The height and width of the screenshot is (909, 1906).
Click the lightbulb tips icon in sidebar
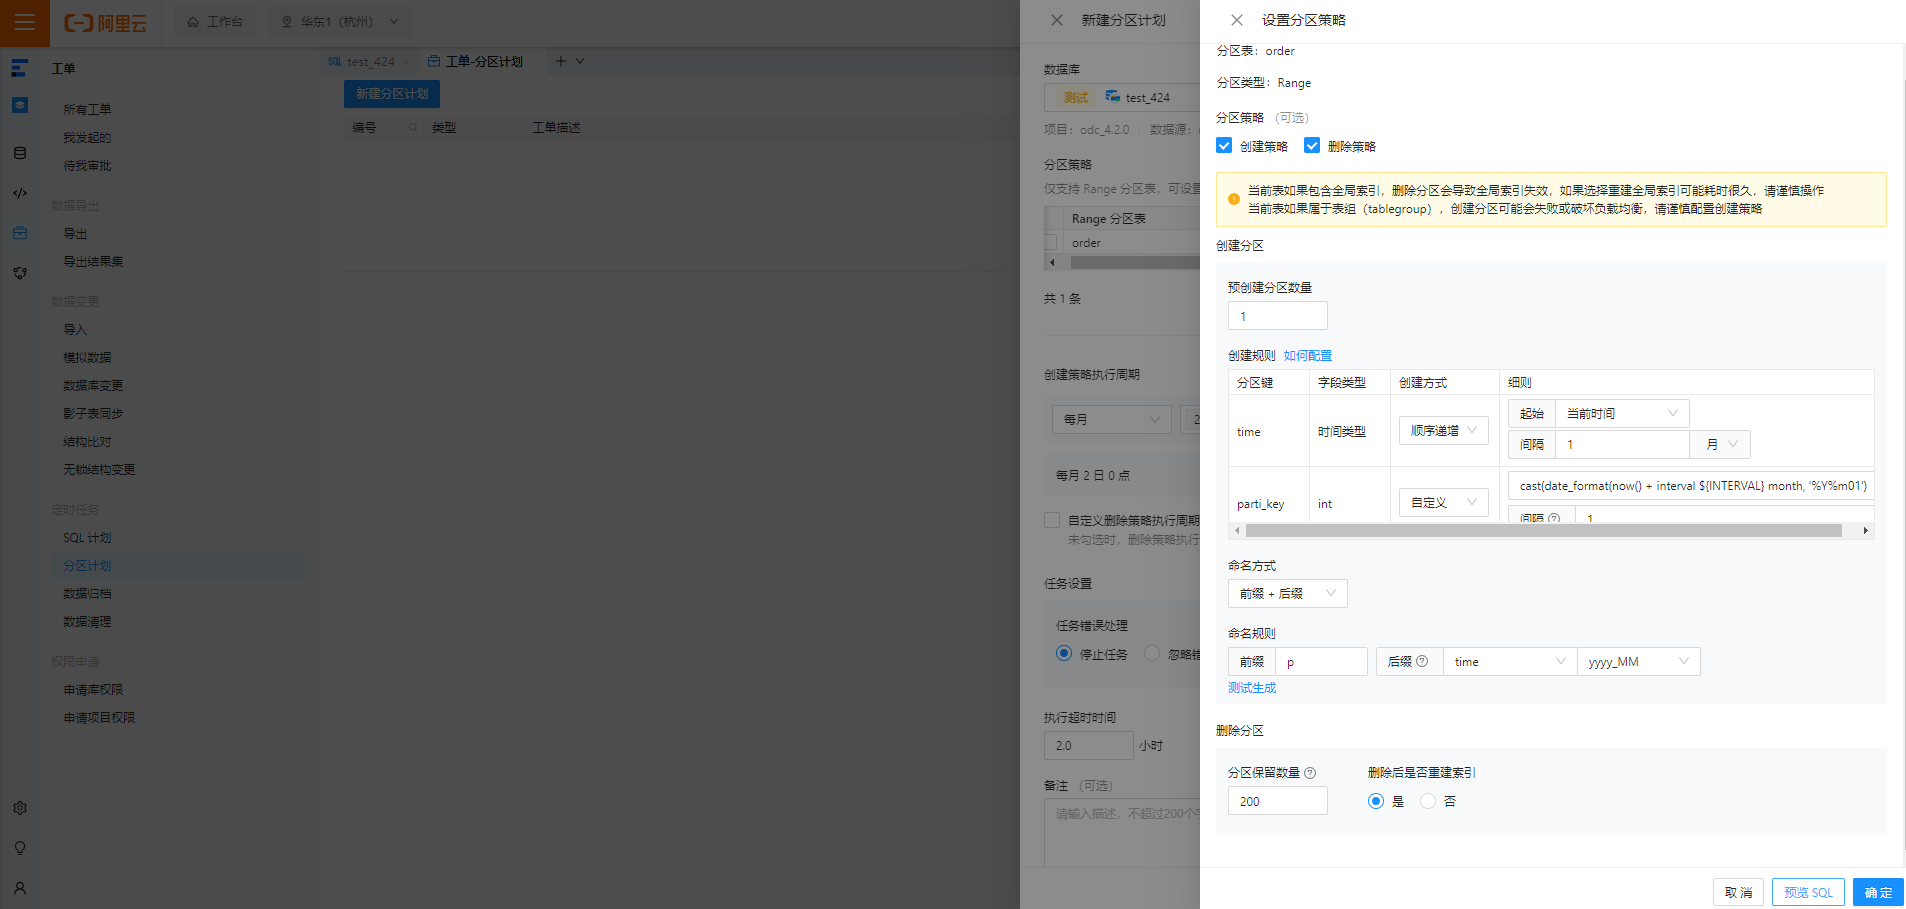(x=20, y=848)
